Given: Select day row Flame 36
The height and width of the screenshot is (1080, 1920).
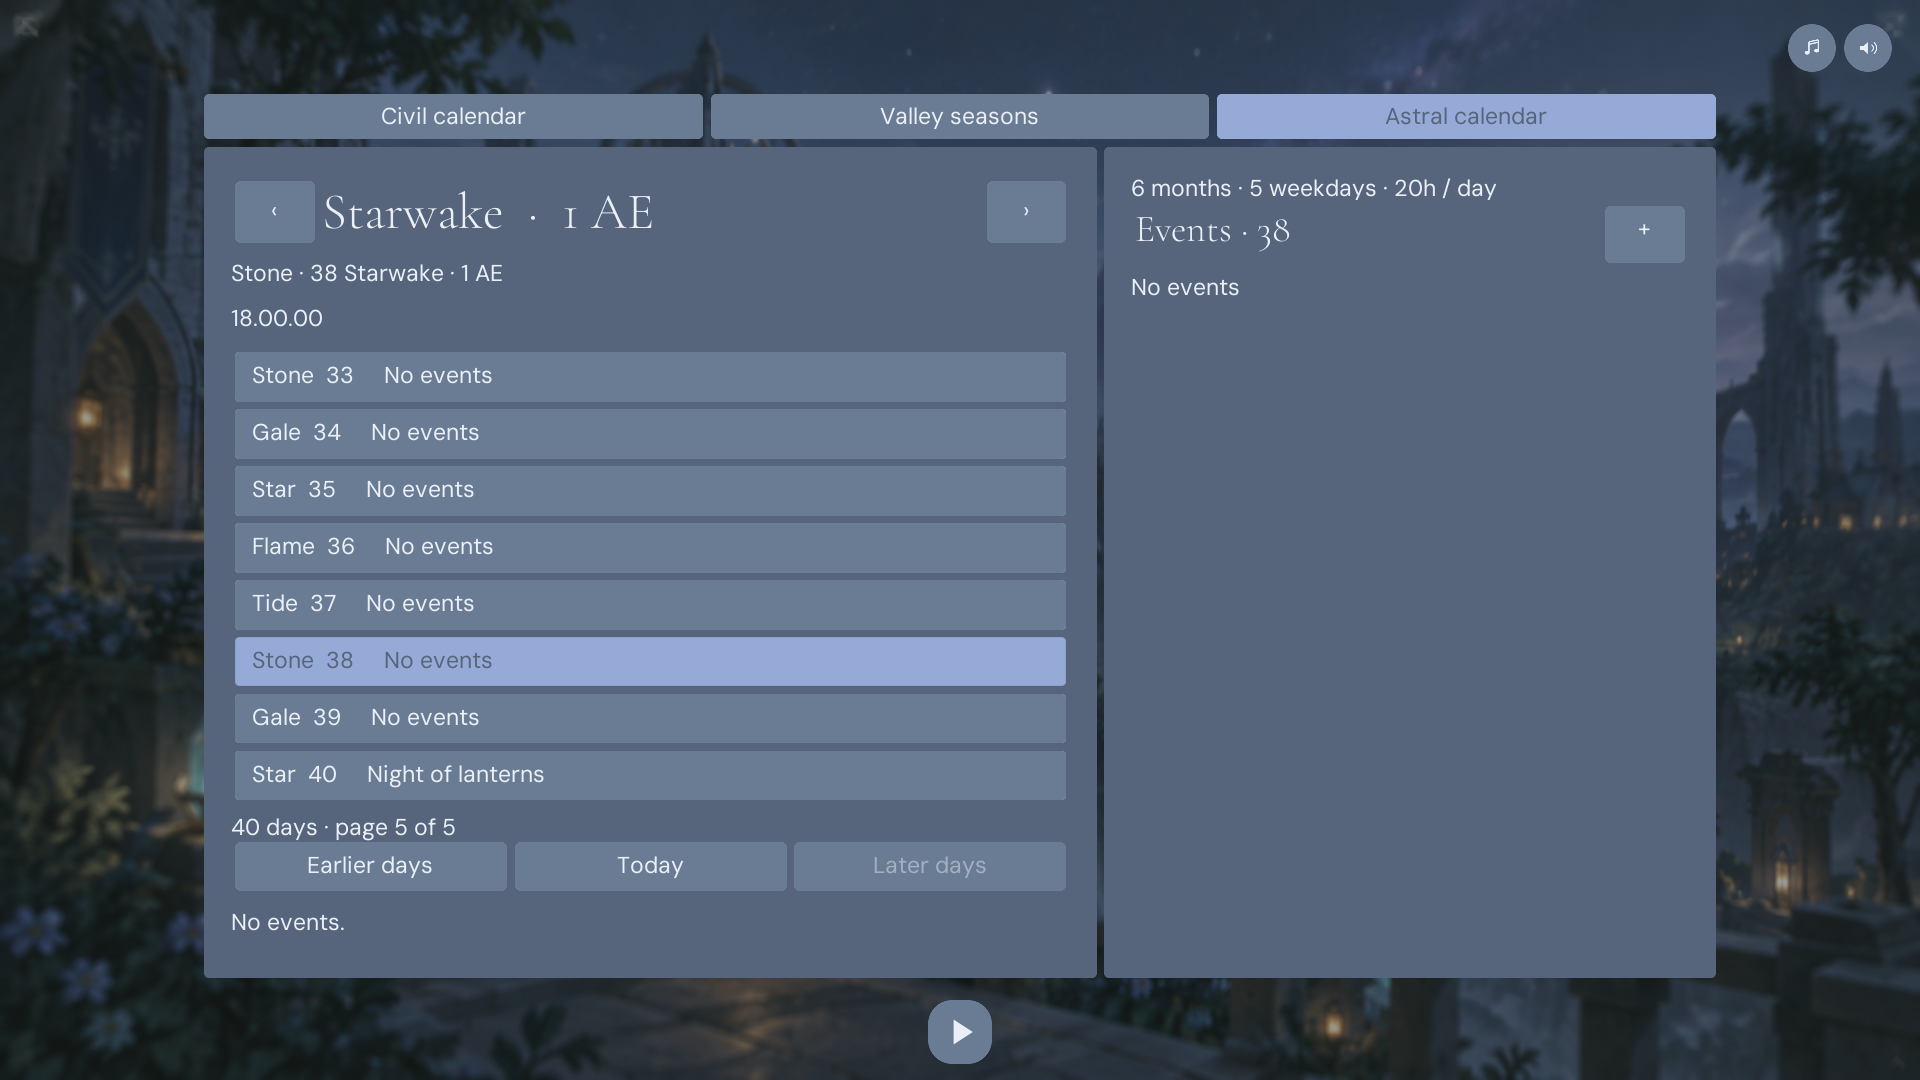Looking at the screenshot, I should coord(650,547).
